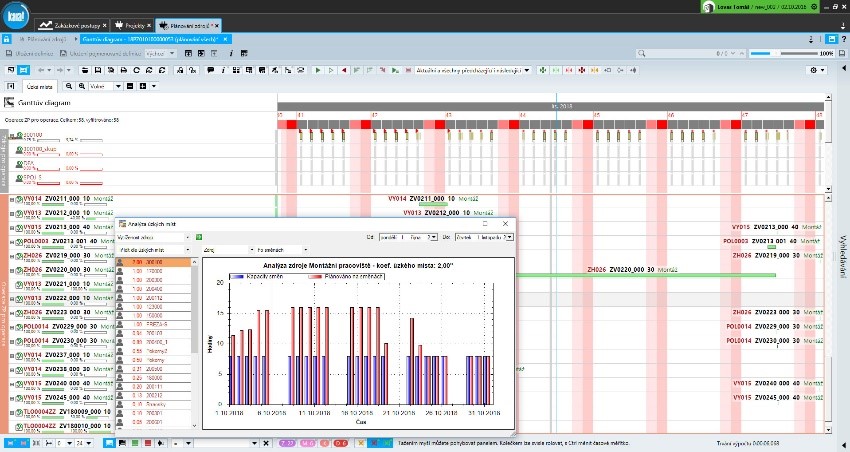Open the gear settings dropdown

pos(816,70)
